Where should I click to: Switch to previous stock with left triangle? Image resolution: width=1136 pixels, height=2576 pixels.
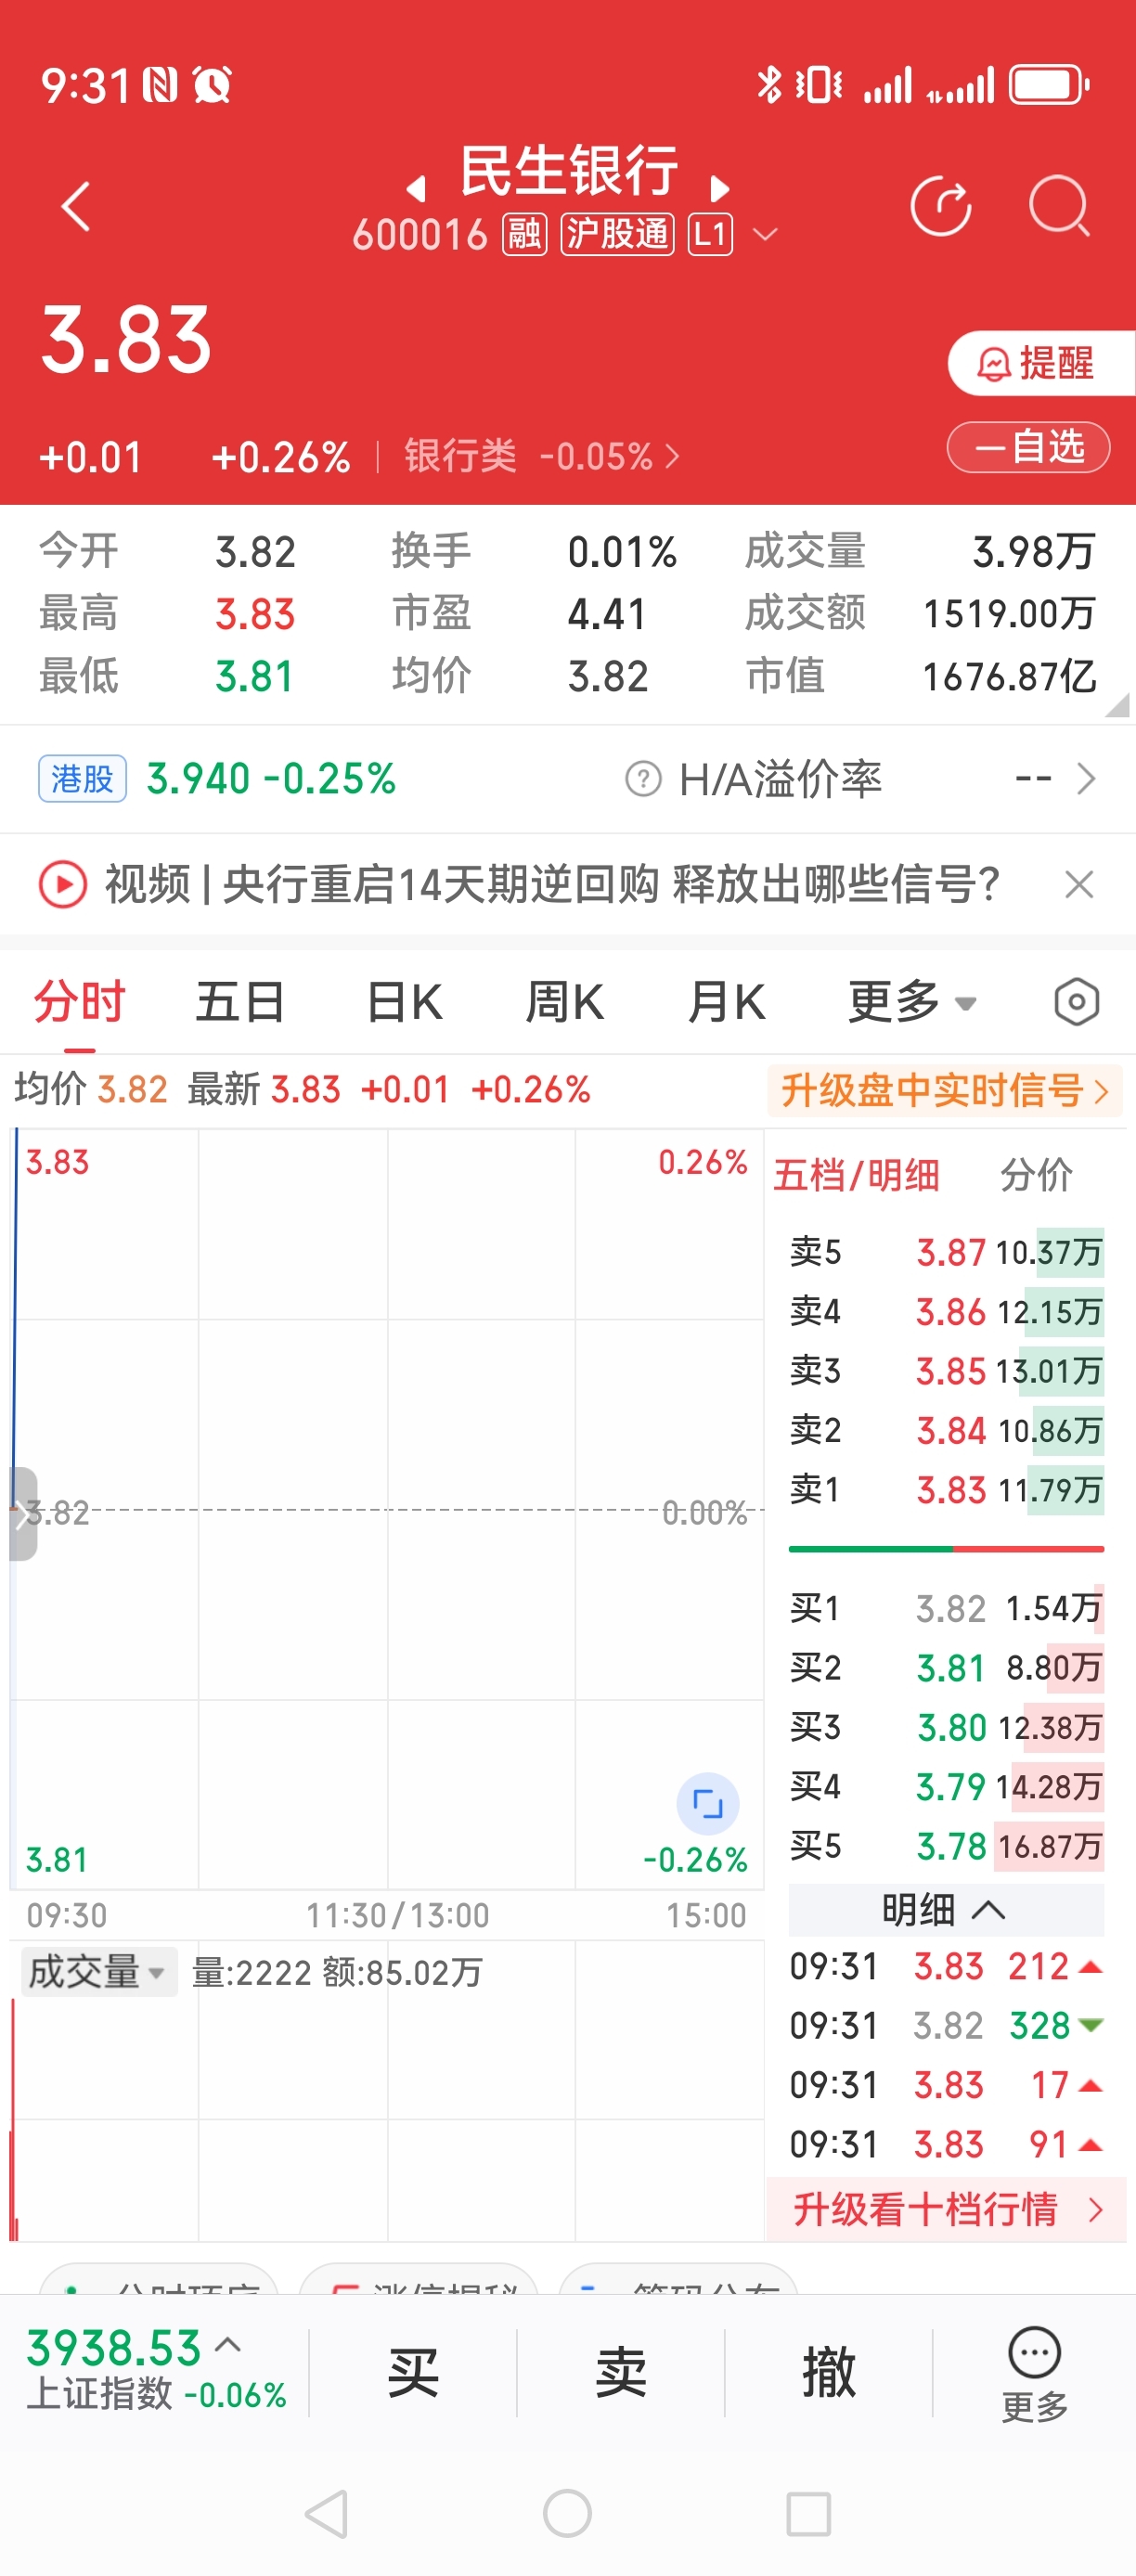tap(416, 188)
